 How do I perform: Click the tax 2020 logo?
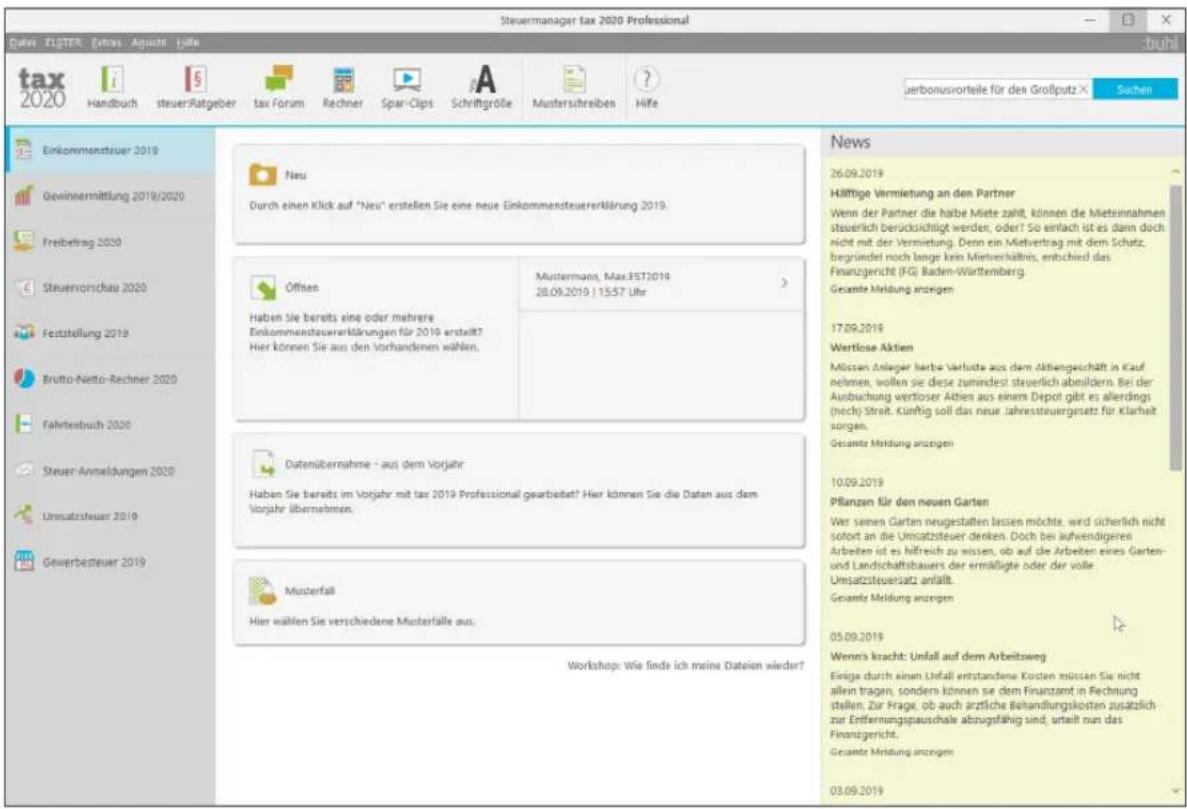pos(42,88)
